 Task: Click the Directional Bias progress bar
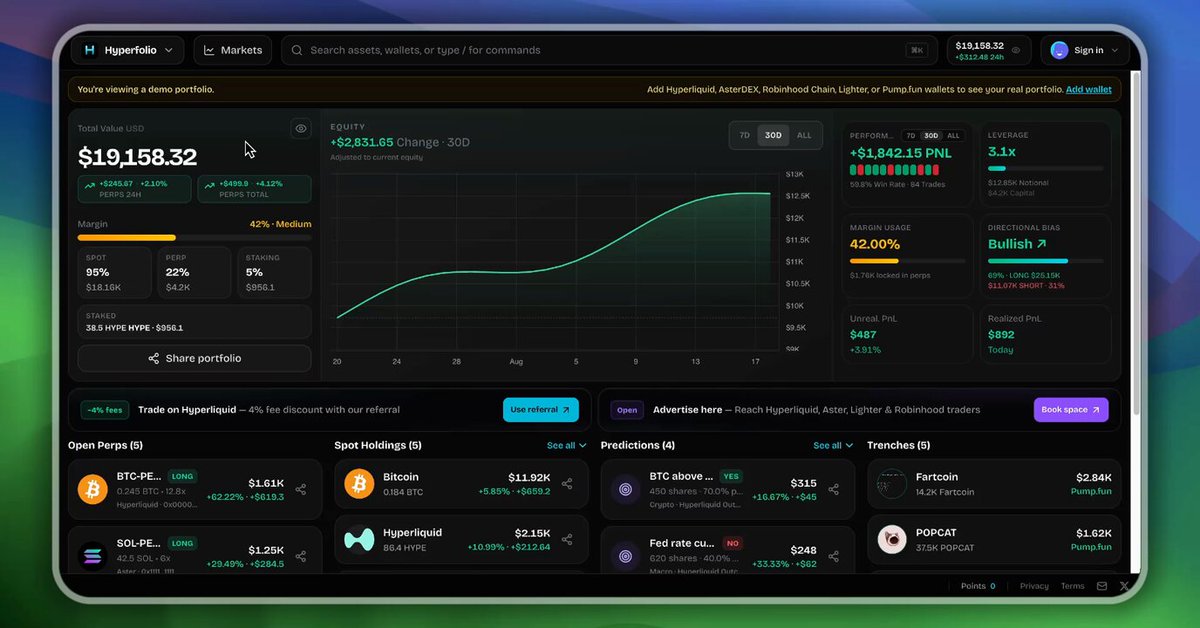pos(1045,261)
